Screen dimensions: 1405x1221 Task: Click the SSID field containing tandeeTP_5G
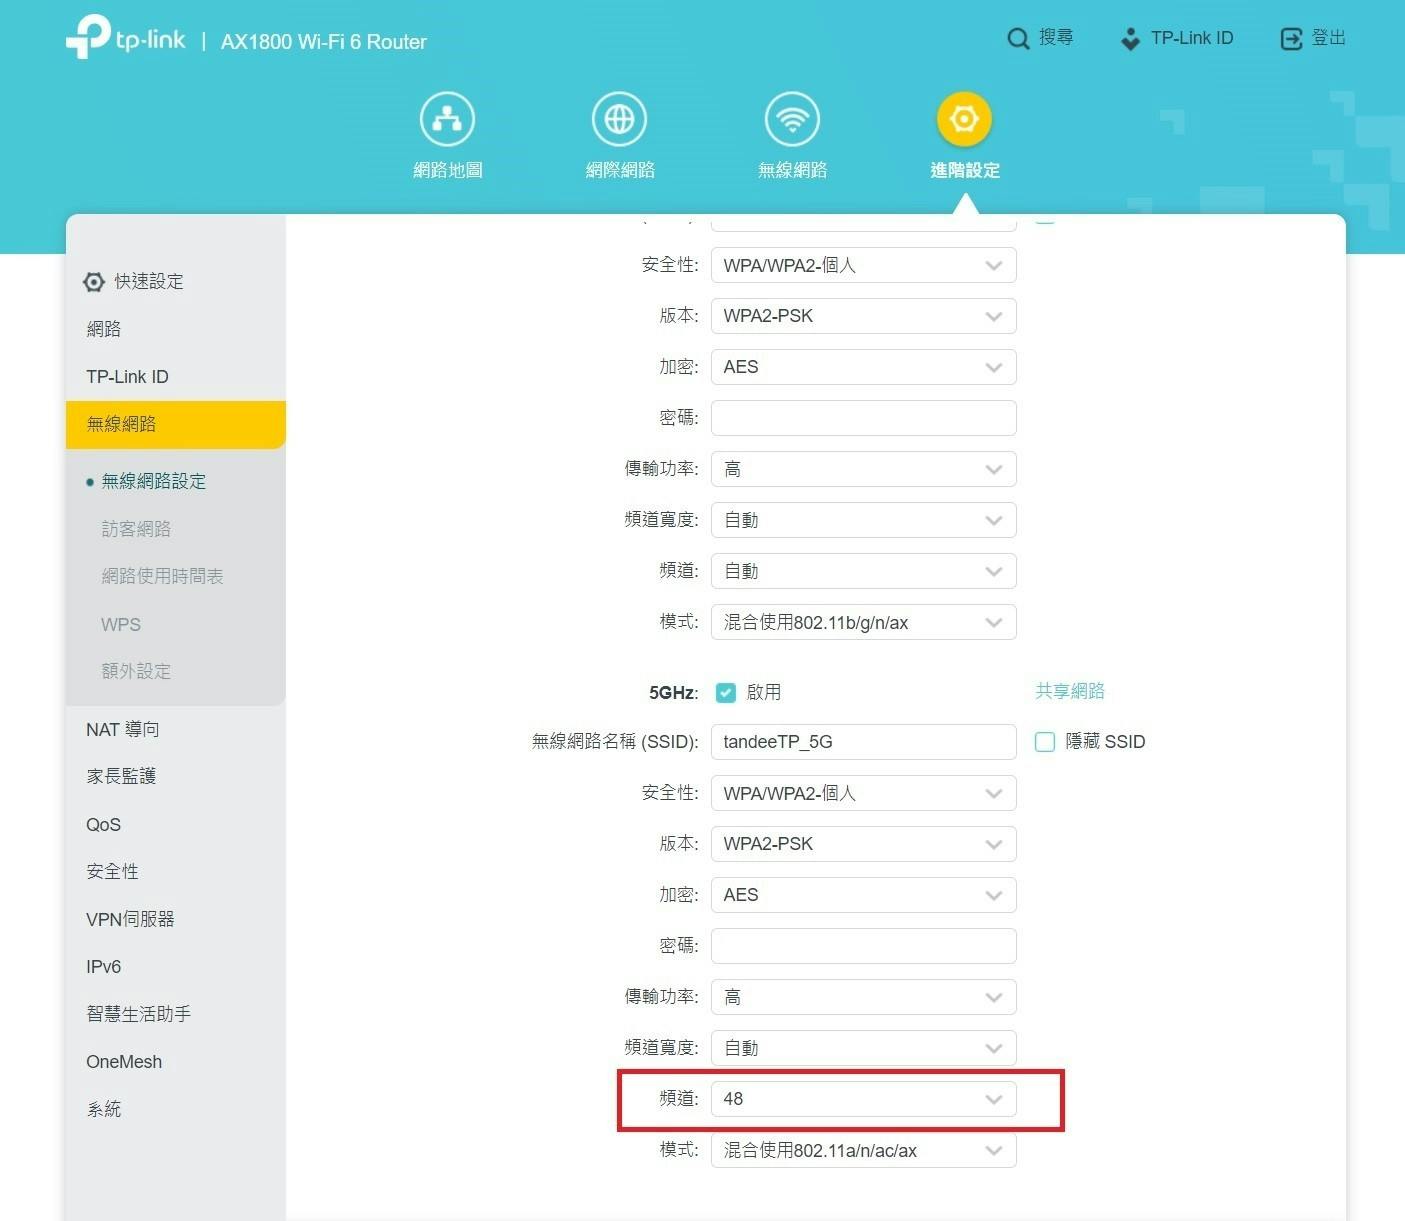[x=863, y=742]
